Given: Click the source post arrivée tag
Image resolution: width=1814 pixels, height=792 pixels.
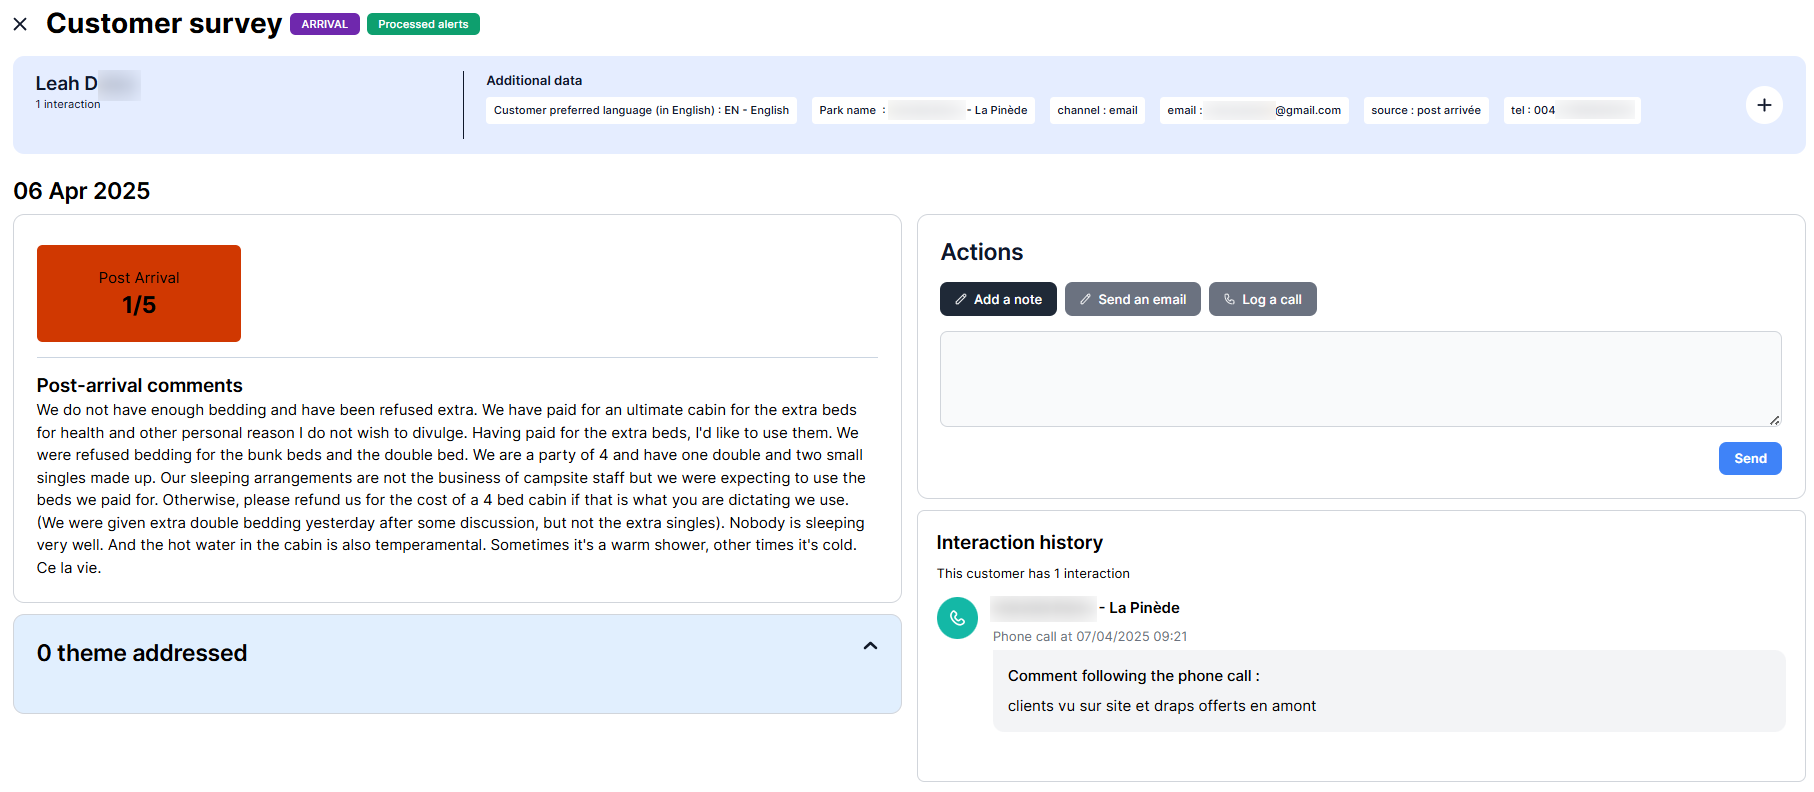Looking at the screenshot, I should click(x=1425, y=110).
